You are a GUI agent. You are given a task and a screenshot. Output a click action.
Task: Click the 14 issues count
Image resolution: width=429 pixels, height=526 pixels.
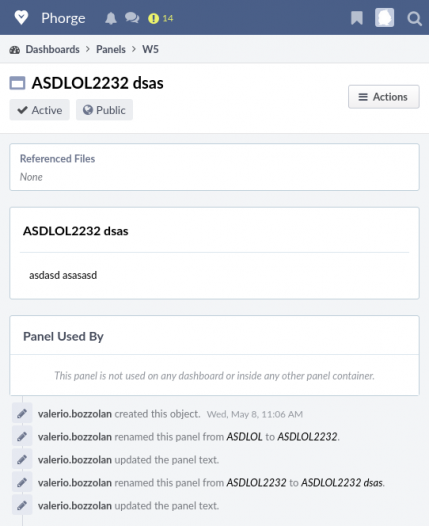click(x=168, y=18)
